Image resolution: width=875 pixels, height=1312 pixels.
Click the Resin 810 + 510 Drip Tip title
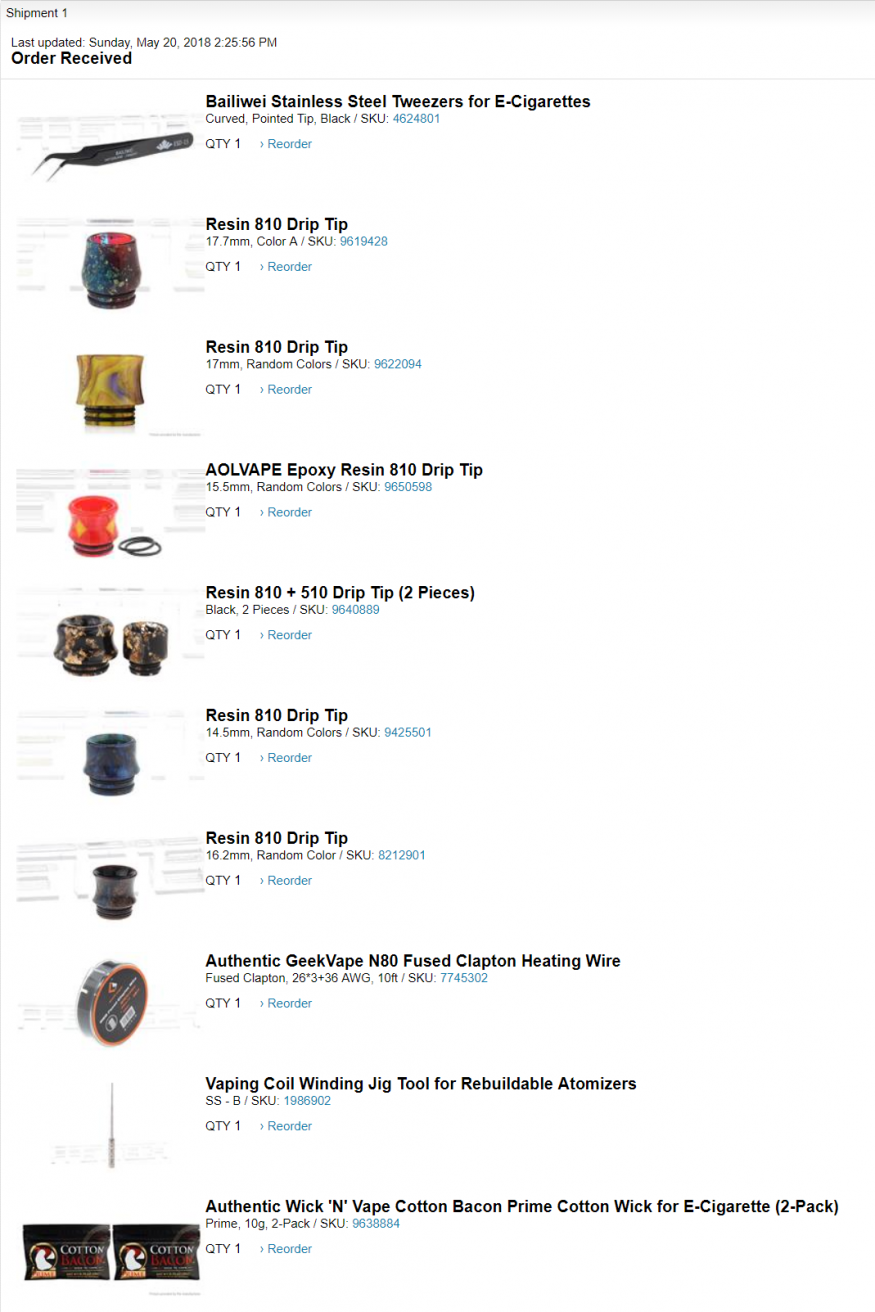coord(340,593)
